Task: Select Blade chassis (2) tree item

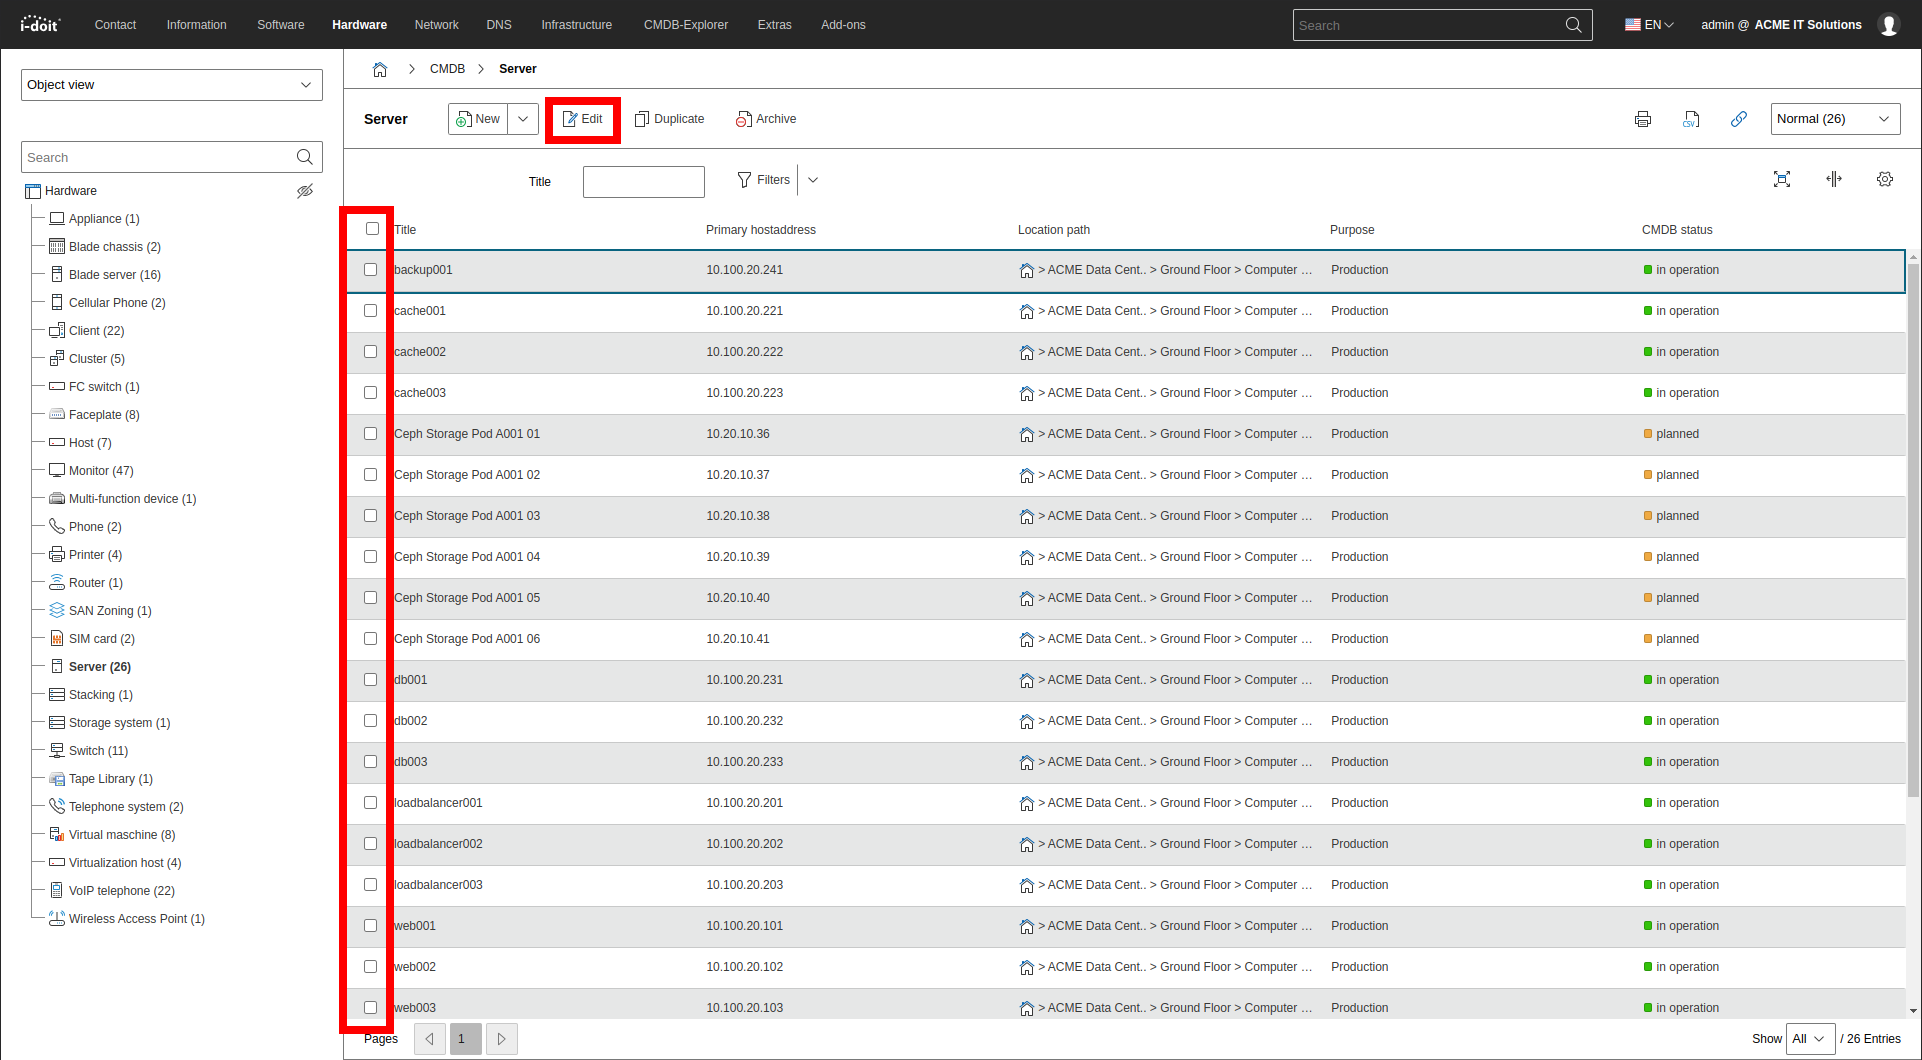Action: coord(114,247)
